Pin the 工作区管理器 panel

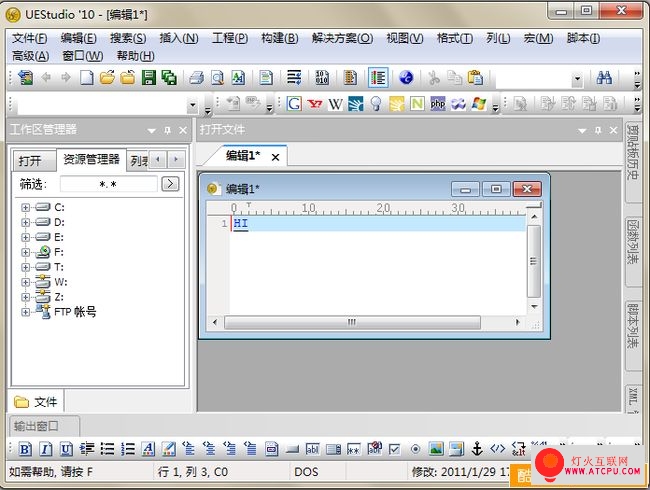click(167, 131)
